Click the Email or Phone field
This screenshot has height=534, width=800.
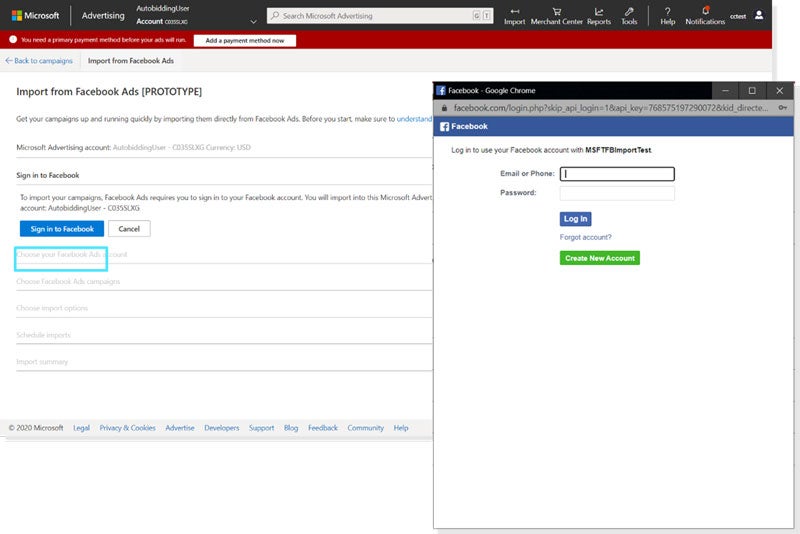coord(617,174)
